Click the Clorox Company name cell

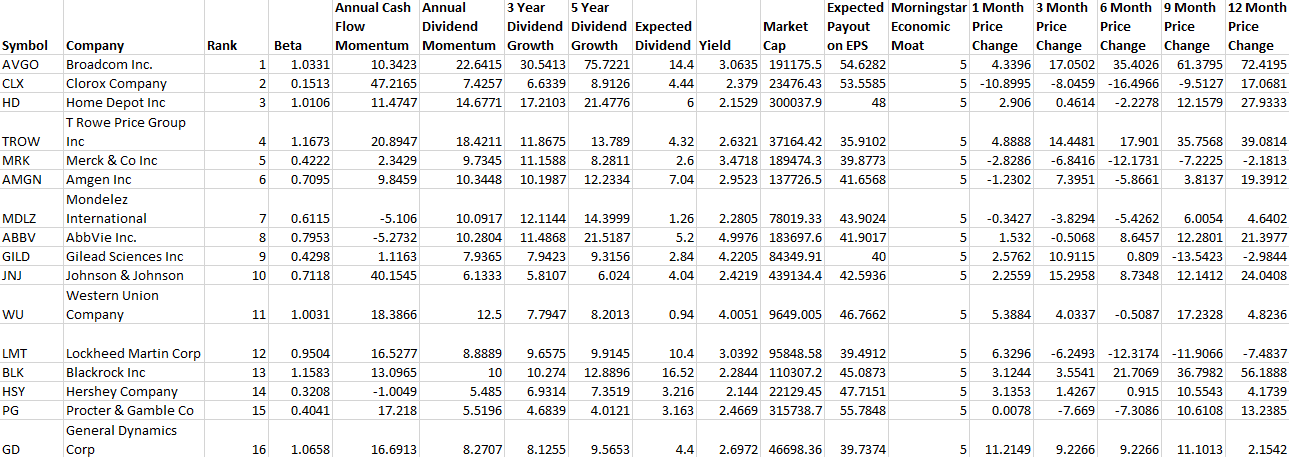116,84
